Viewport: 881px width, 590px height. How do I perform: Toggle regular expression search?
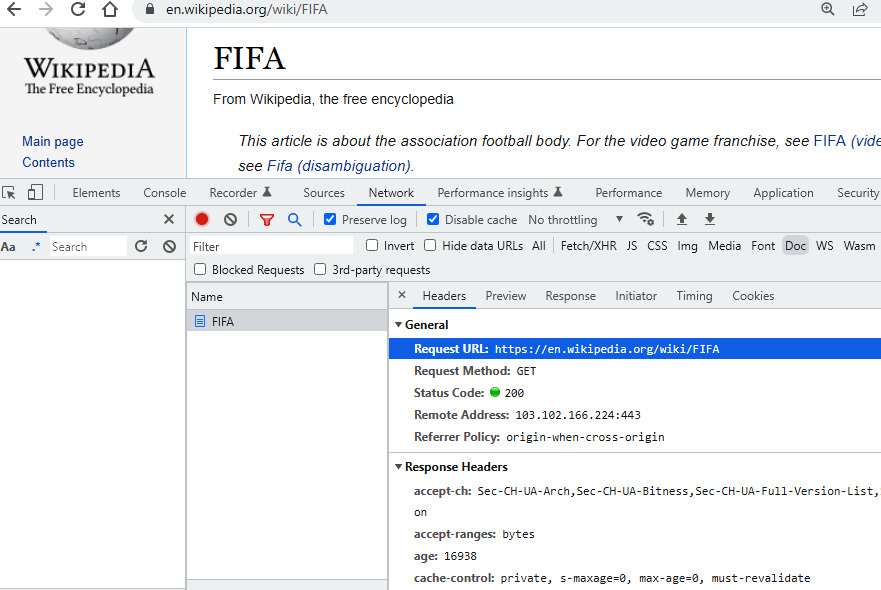(36, 246)
